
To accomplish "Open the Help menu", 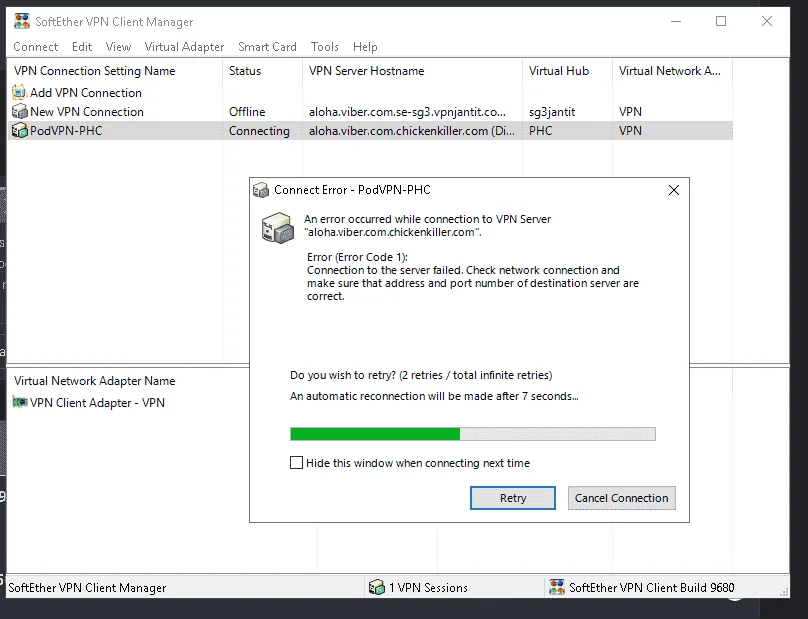I will 365,47.
